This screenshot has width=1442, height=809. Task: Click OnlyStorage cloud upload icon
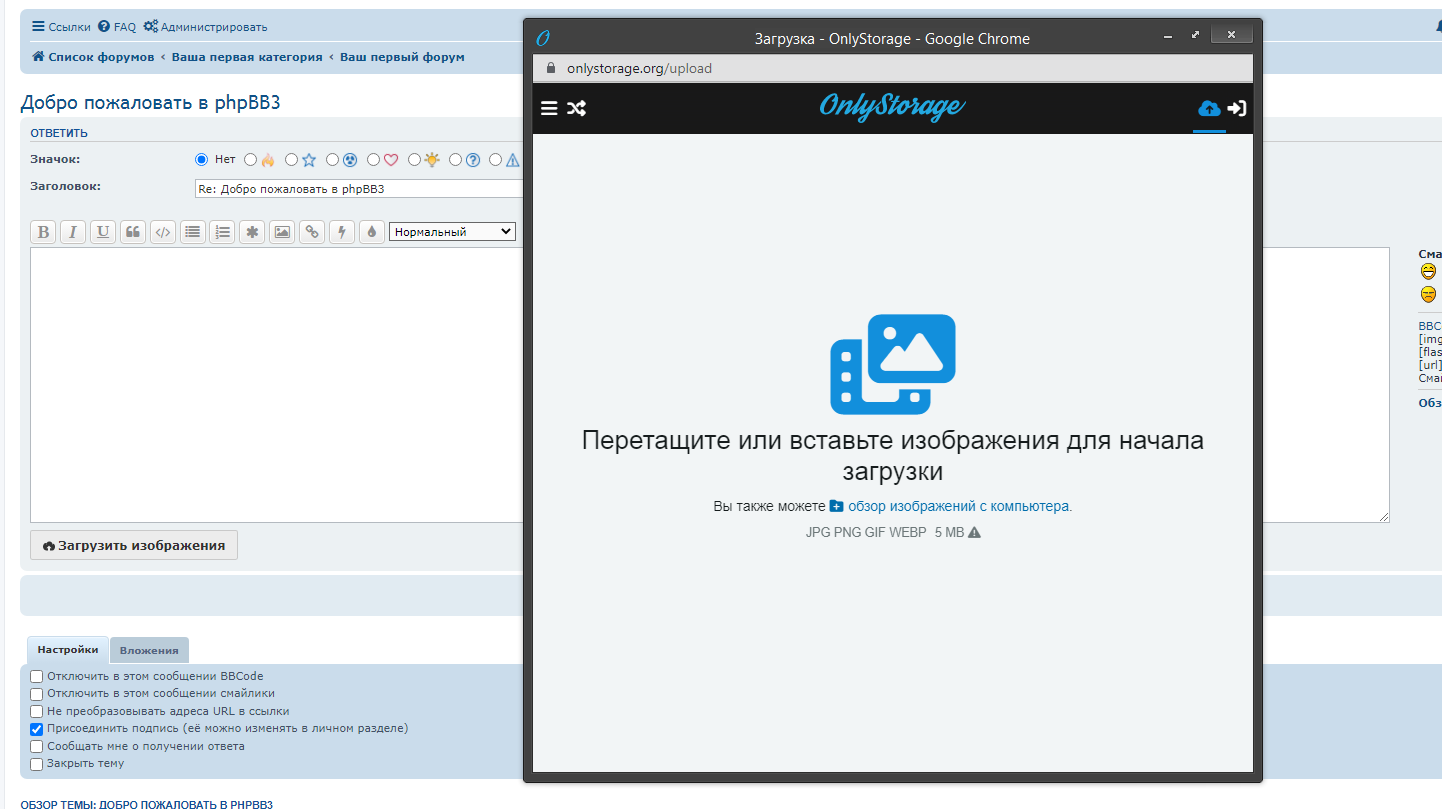pyautogui.click(x=1209, y=108)
